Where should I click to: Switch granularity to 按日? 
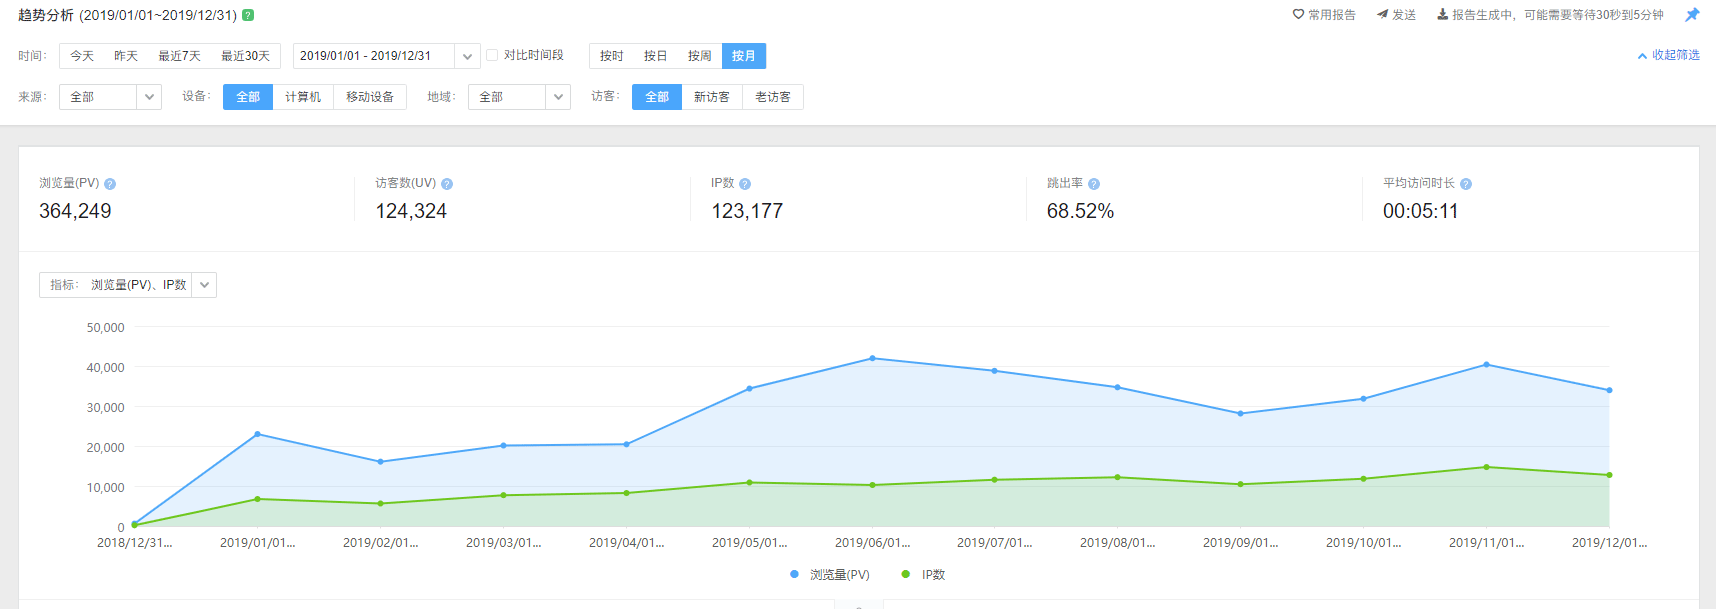pyautogui.click(x=655, y=56)
